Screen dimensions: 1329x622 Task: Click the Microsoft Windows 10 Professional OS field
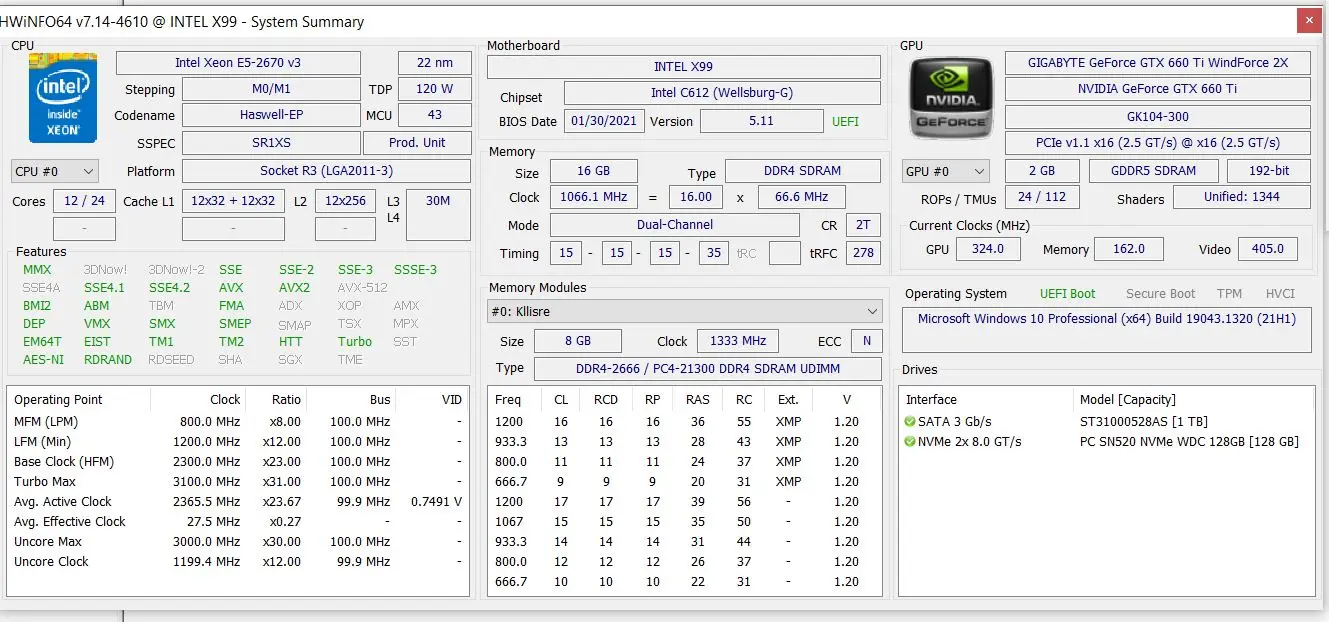(x=1107, y=330)
